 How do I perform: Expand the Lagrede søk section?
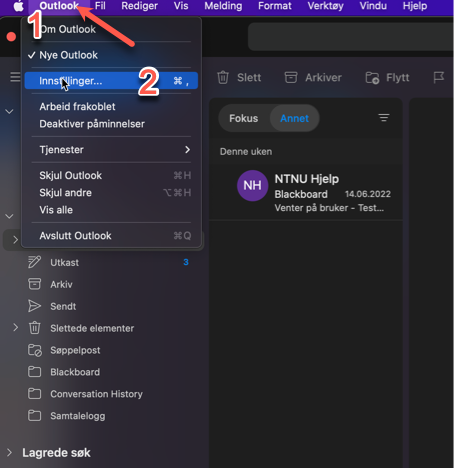click(x=9, y=453)
